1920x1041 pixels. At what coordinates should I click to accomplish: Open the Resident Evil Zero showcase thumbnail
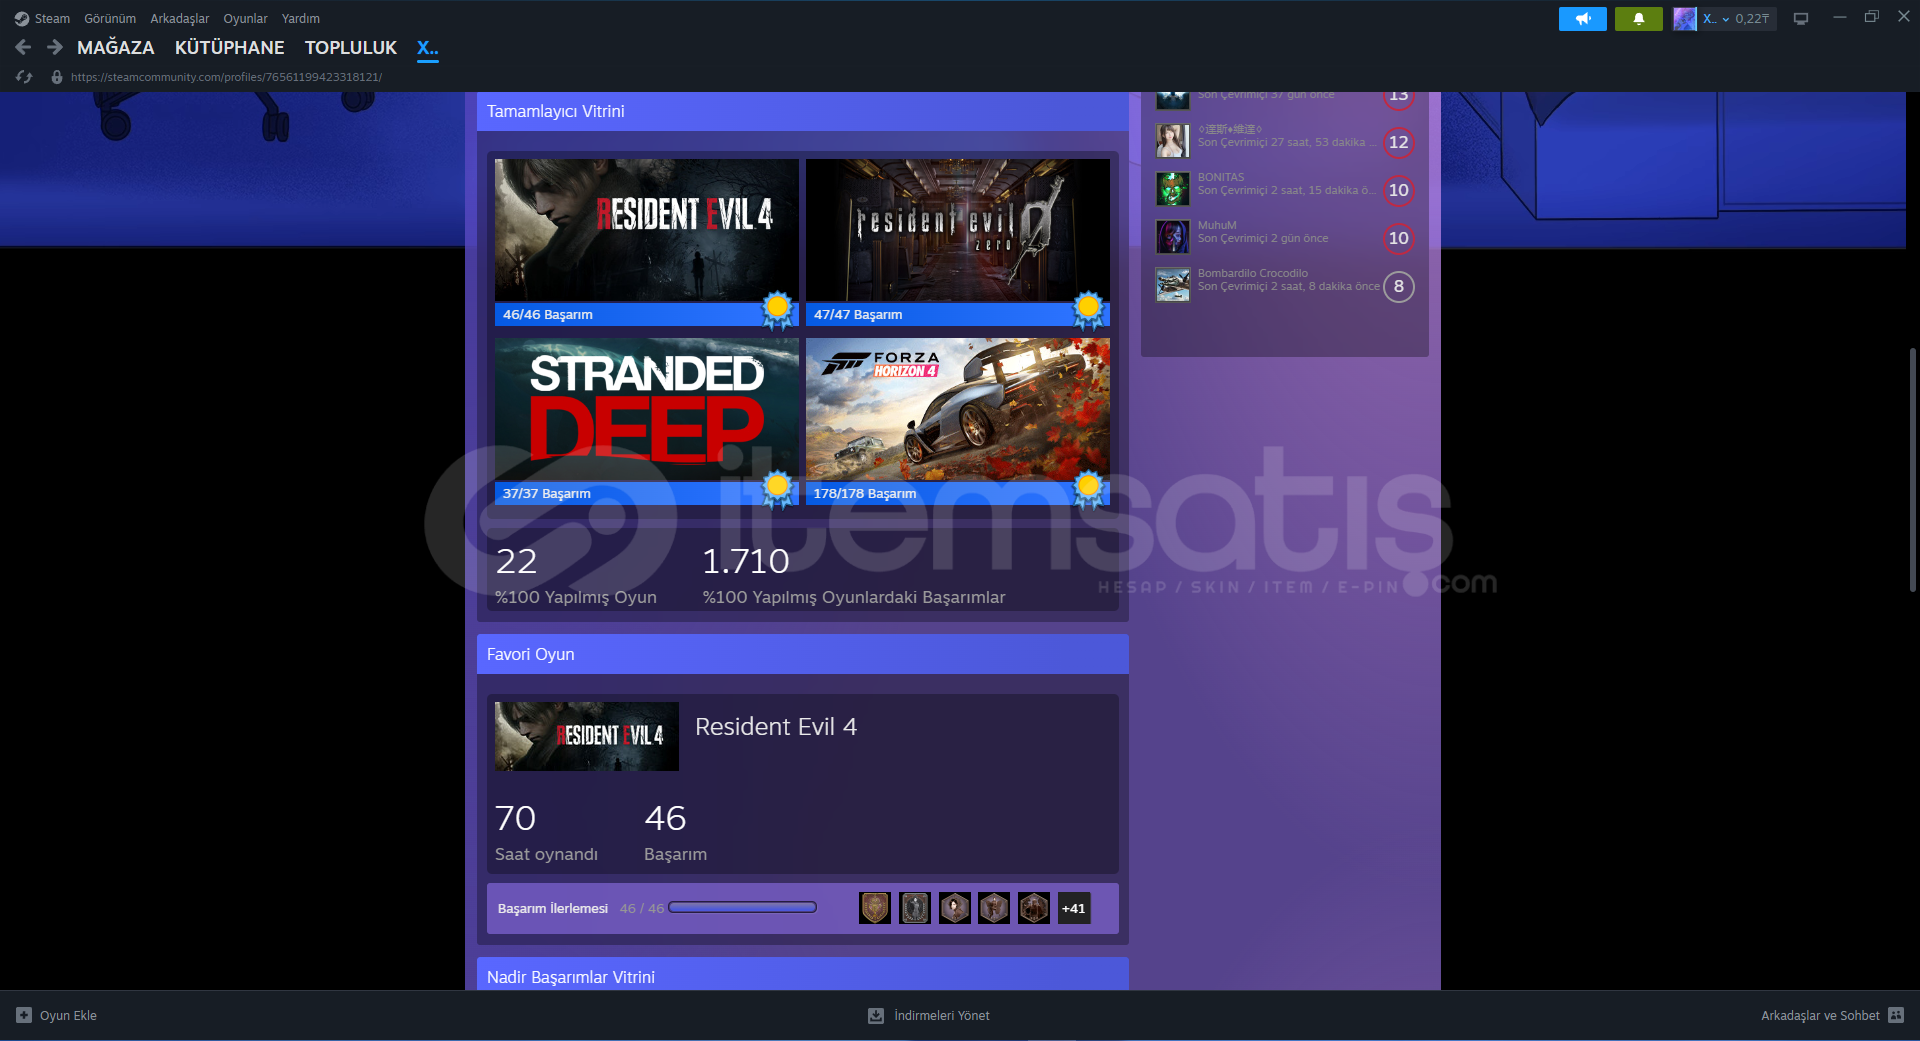click(958, 230)
